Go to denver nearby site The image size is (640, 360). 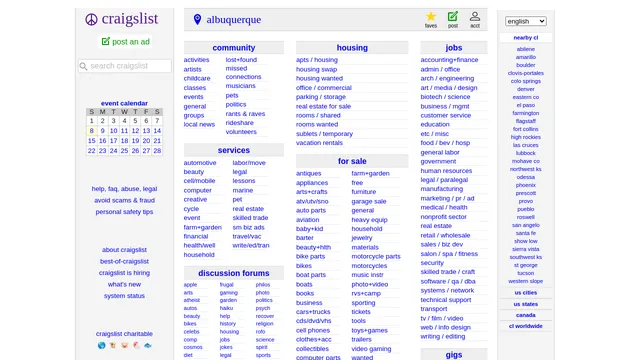[525, 89]
